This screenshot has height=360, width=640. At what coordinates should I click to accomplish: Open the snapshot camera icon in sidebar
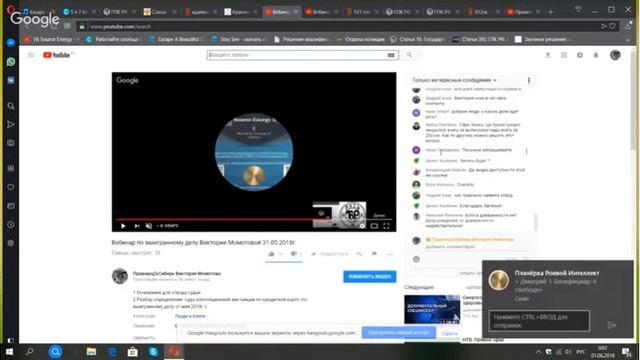click(11, 143)
